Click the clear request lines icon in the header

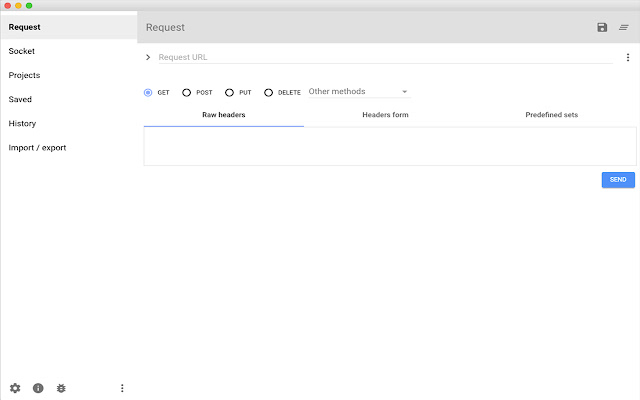624,27
